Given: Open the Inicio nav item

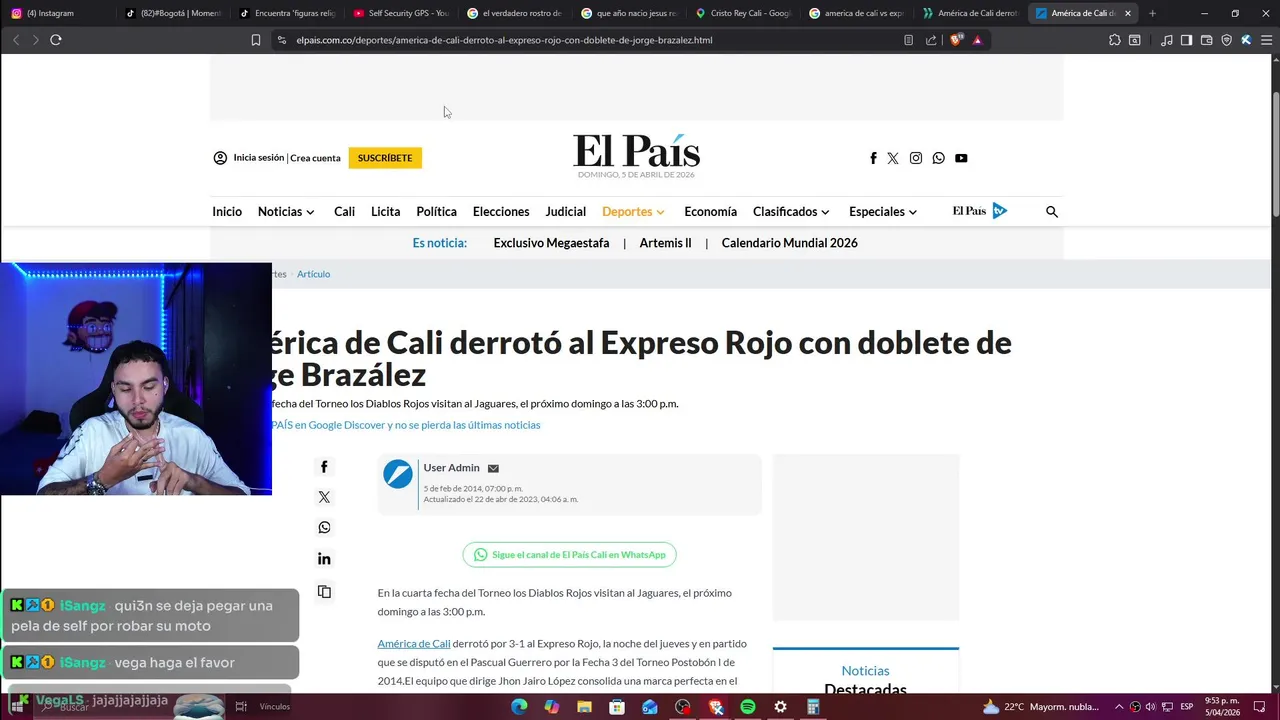Looking at the screenshot, I should pos(227,212).
